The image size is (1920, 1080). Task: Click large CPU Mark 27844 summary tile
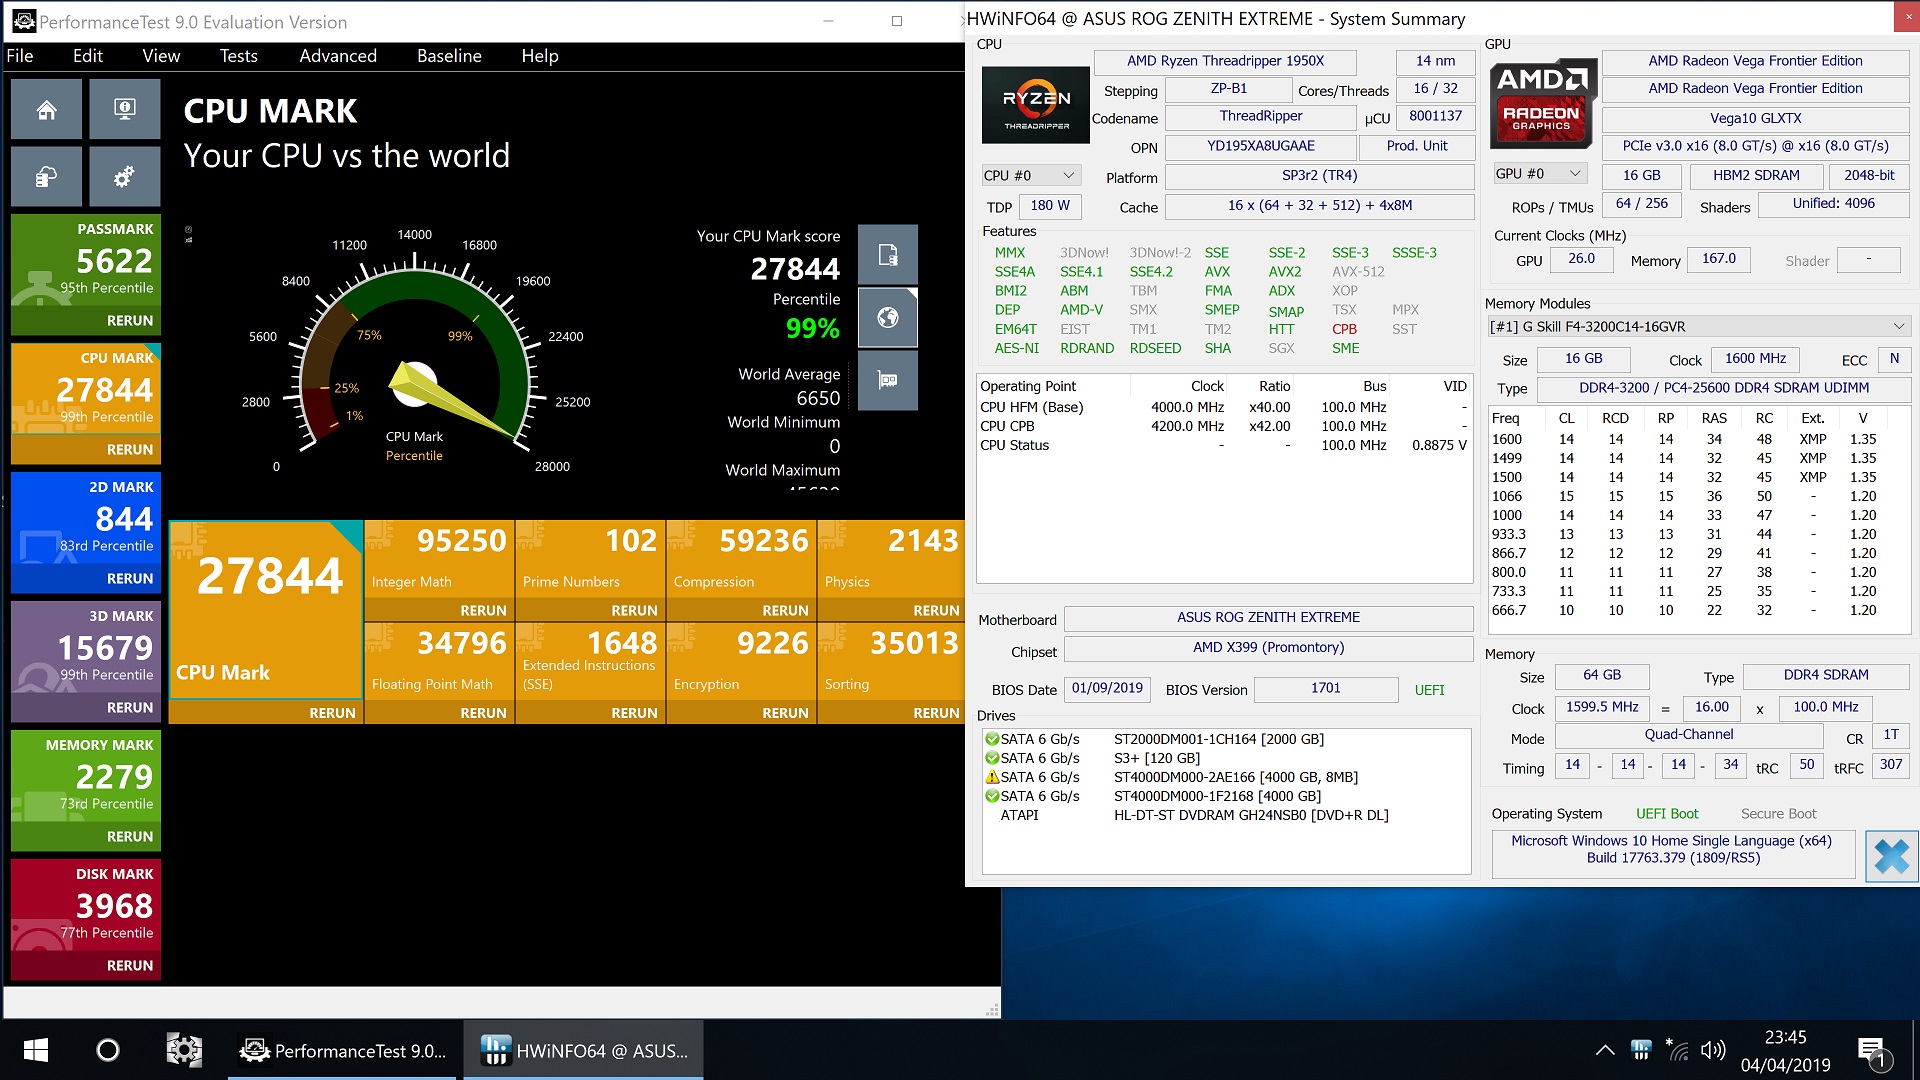click(265, 609)
